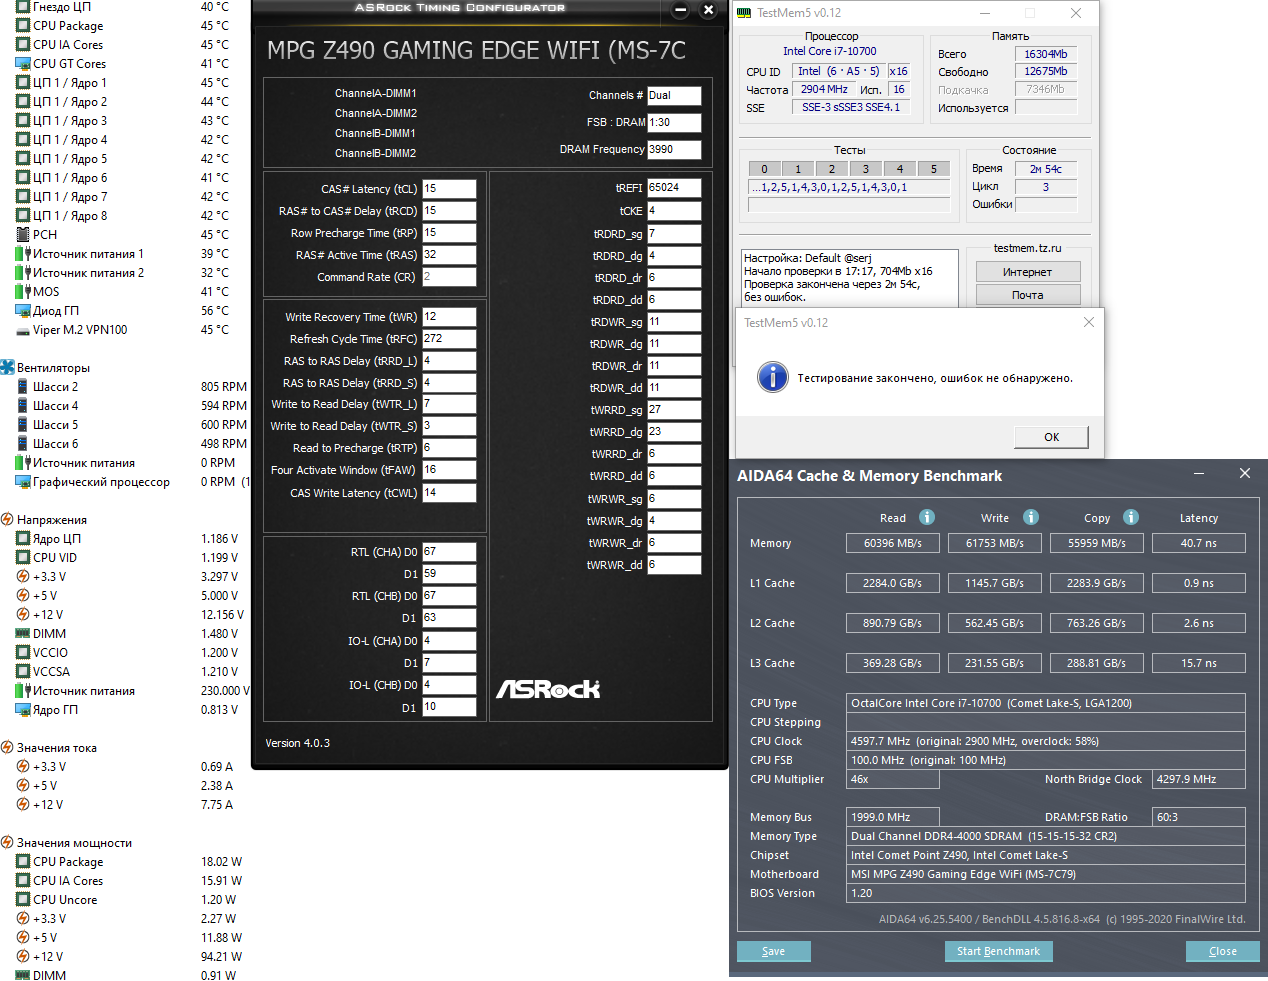Viewport: 1268px width, 981px height.
Task: Click the PCH sensor icon
Action: pyautogui.click(x=23, y=234)
